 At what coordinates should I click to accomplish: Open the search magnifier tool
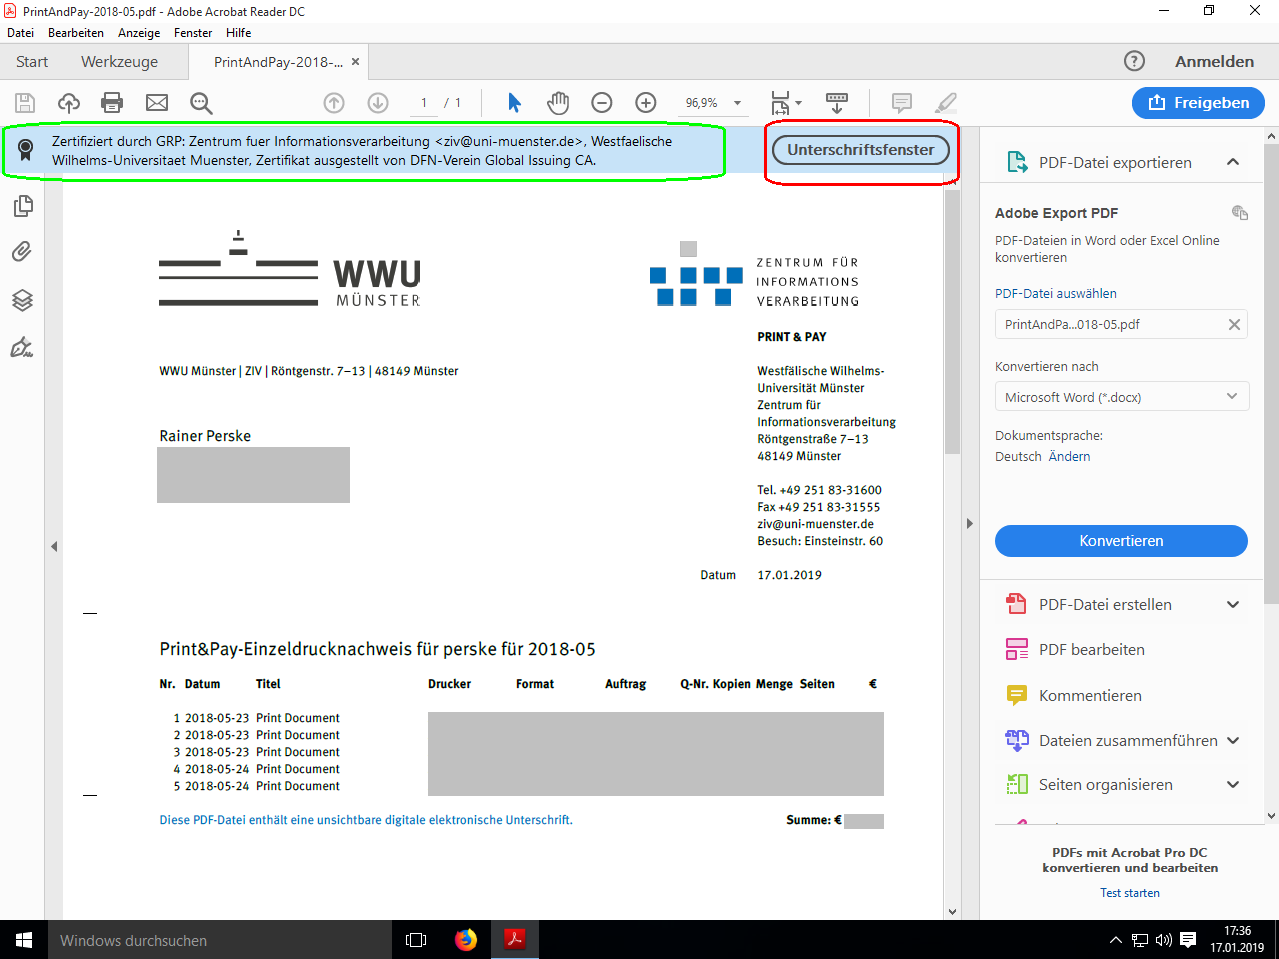coord(201,103)
